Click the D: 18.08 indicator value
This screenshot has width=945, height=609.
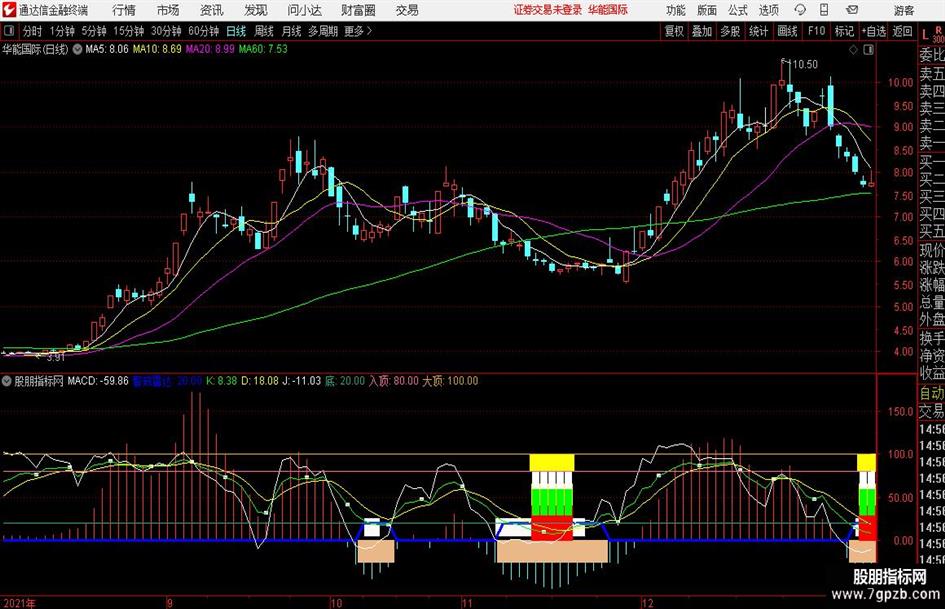(260, 381)
